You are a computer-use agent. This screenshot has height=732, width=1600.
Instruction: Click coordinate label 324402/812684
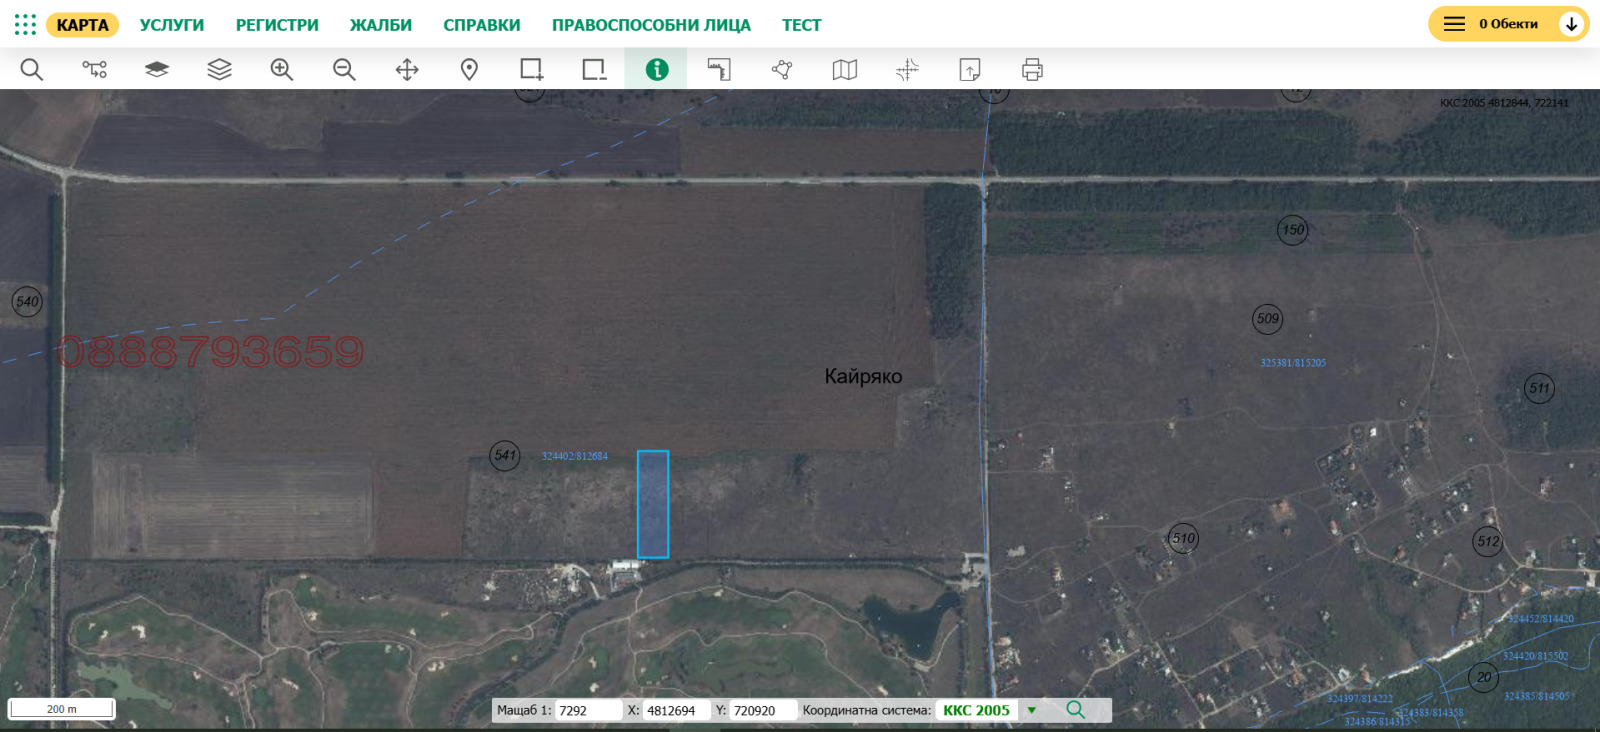tap(575, 456)
